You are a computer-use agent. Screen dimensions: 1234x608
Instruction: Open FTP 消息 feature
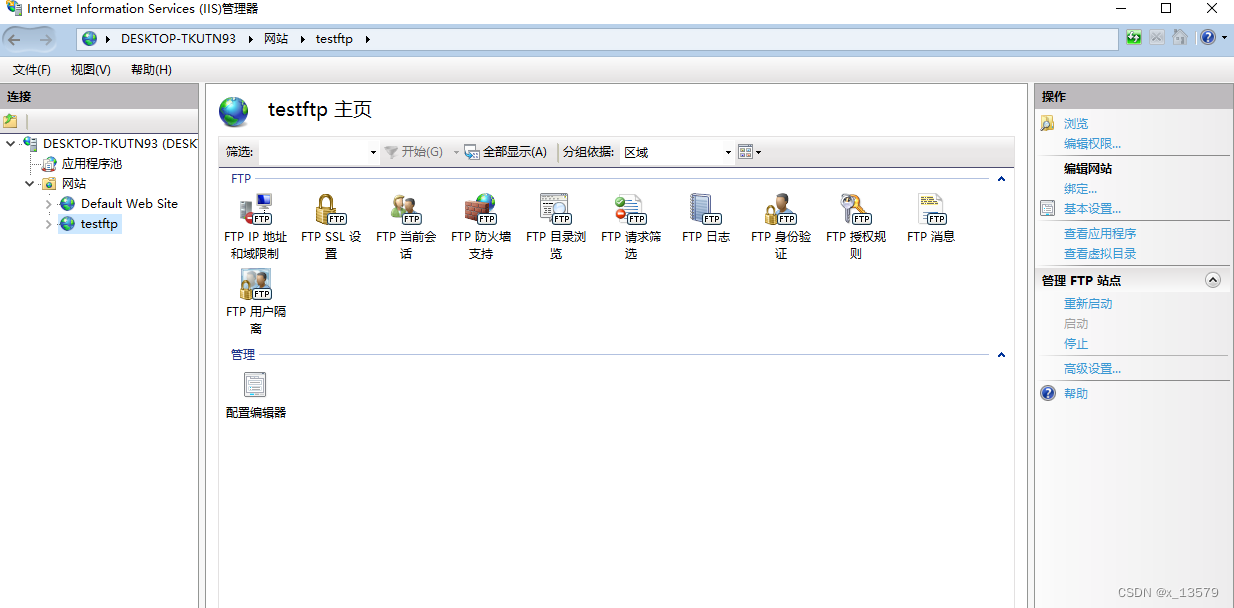point(931,219)
